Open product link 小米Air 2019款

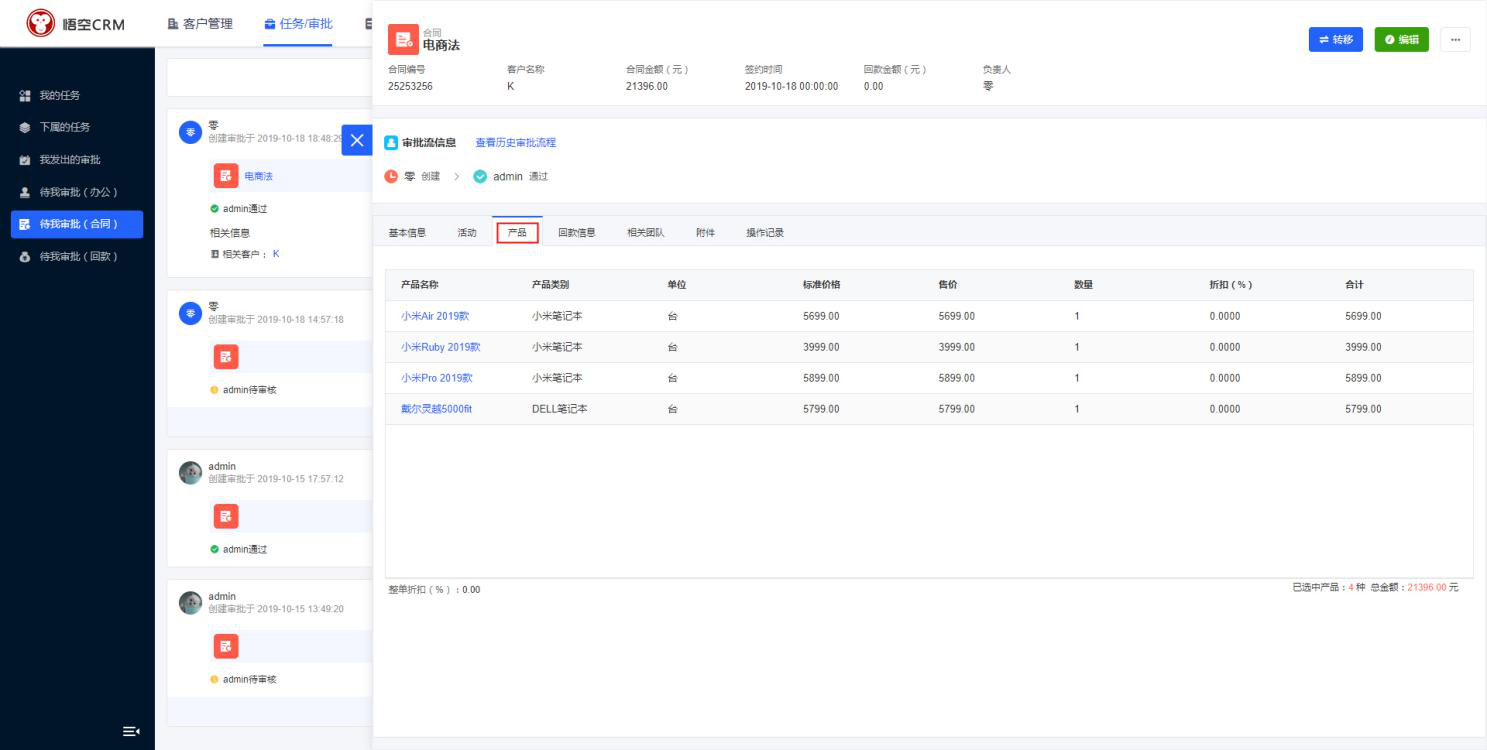pos(435,316)
